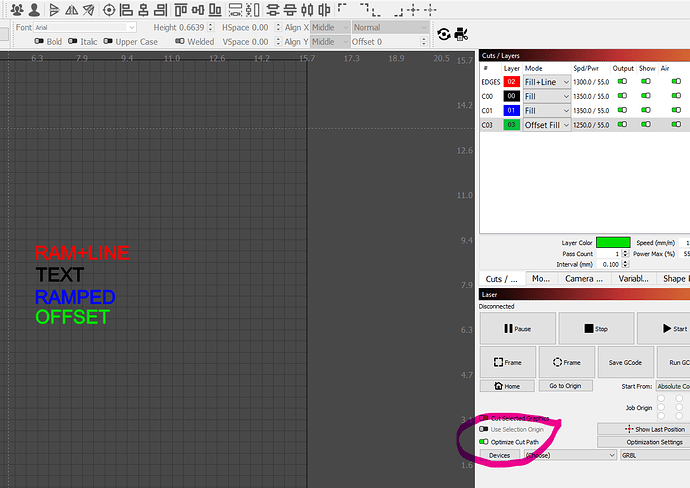Open the Align Y dropdown
Image resolution: width=690 pixels, height=488 pixels.
[330, 41]
